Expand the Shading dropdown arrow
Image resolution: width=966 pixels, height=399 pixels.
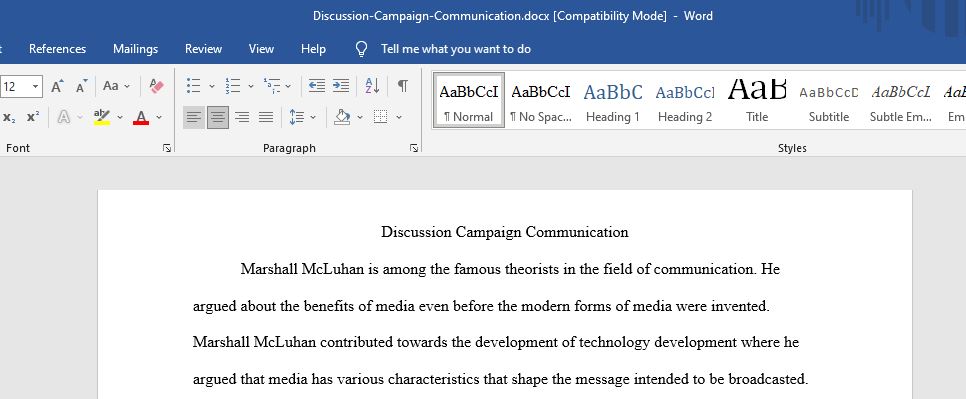coord(360,117)
